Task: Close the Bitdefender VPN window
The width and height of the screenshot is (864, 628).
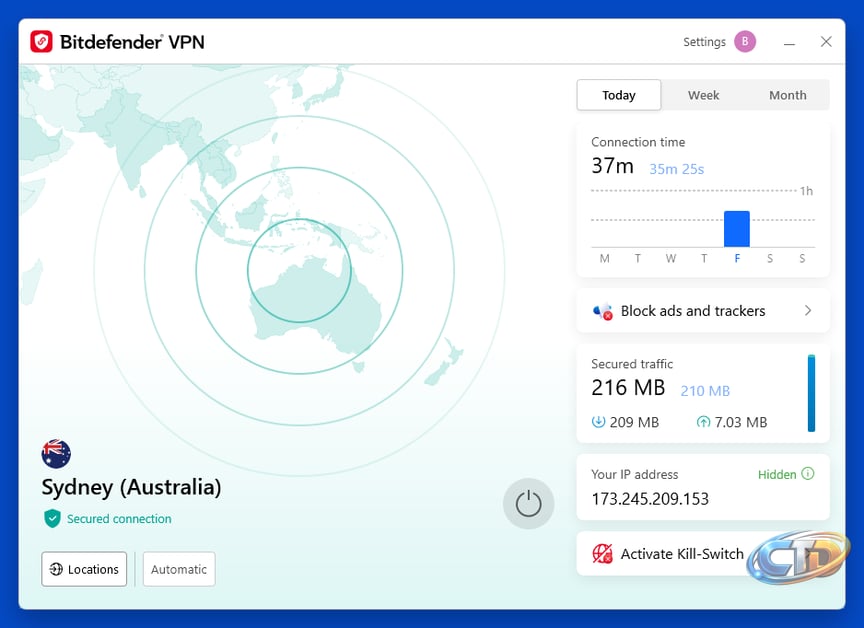Action: point(826,41)
